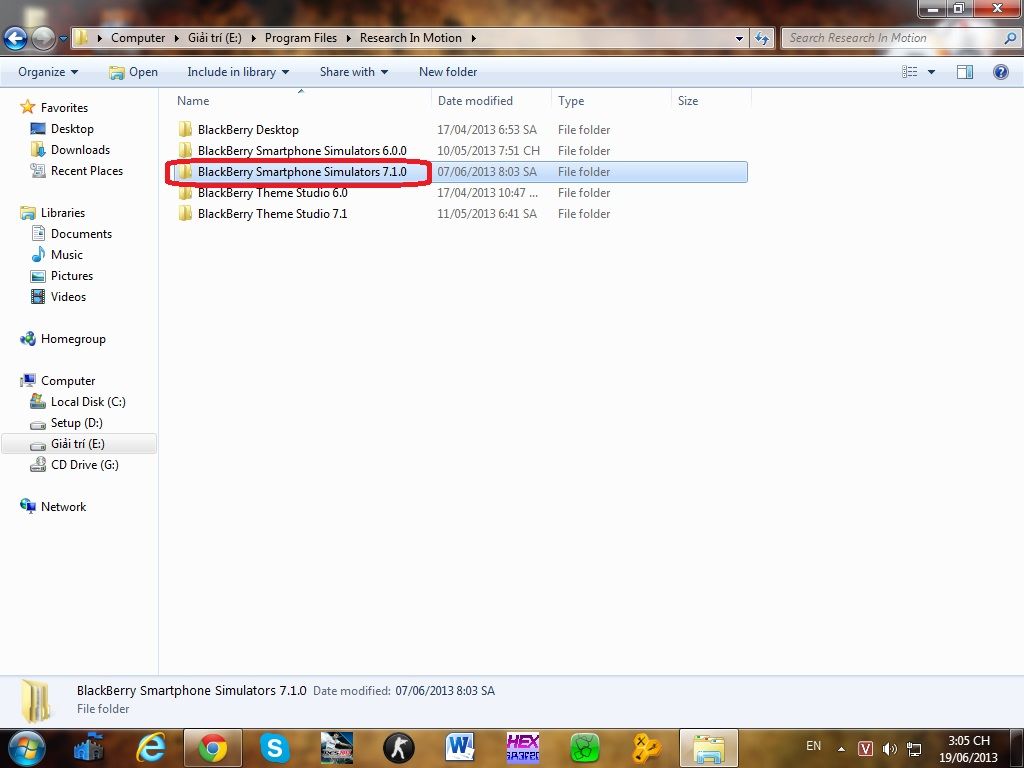Open the Windows Start menu

pos(27,748)
